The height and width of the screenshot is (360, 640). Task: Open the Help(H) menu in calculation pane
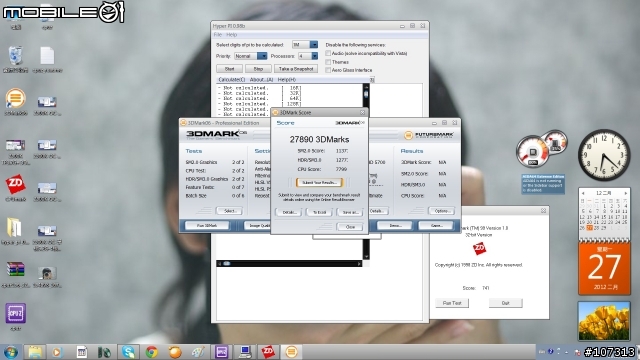[287, 80]
